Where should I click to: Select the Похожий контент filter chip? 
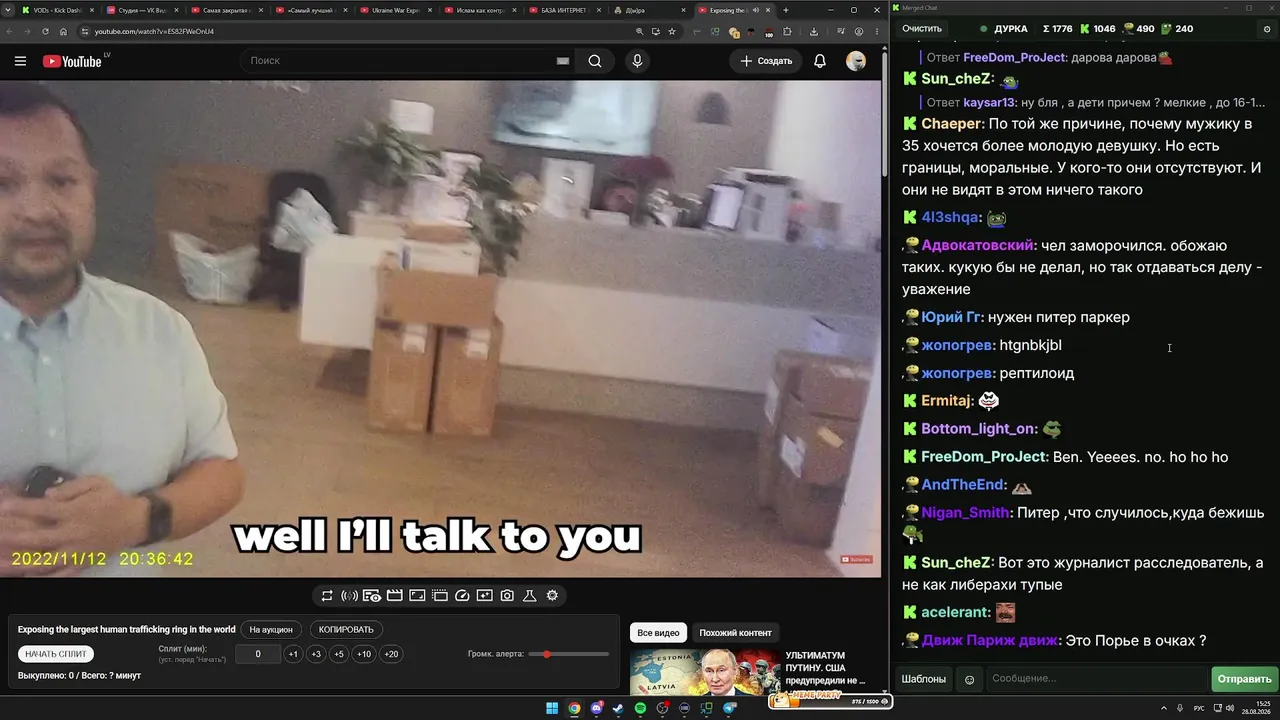735,633
